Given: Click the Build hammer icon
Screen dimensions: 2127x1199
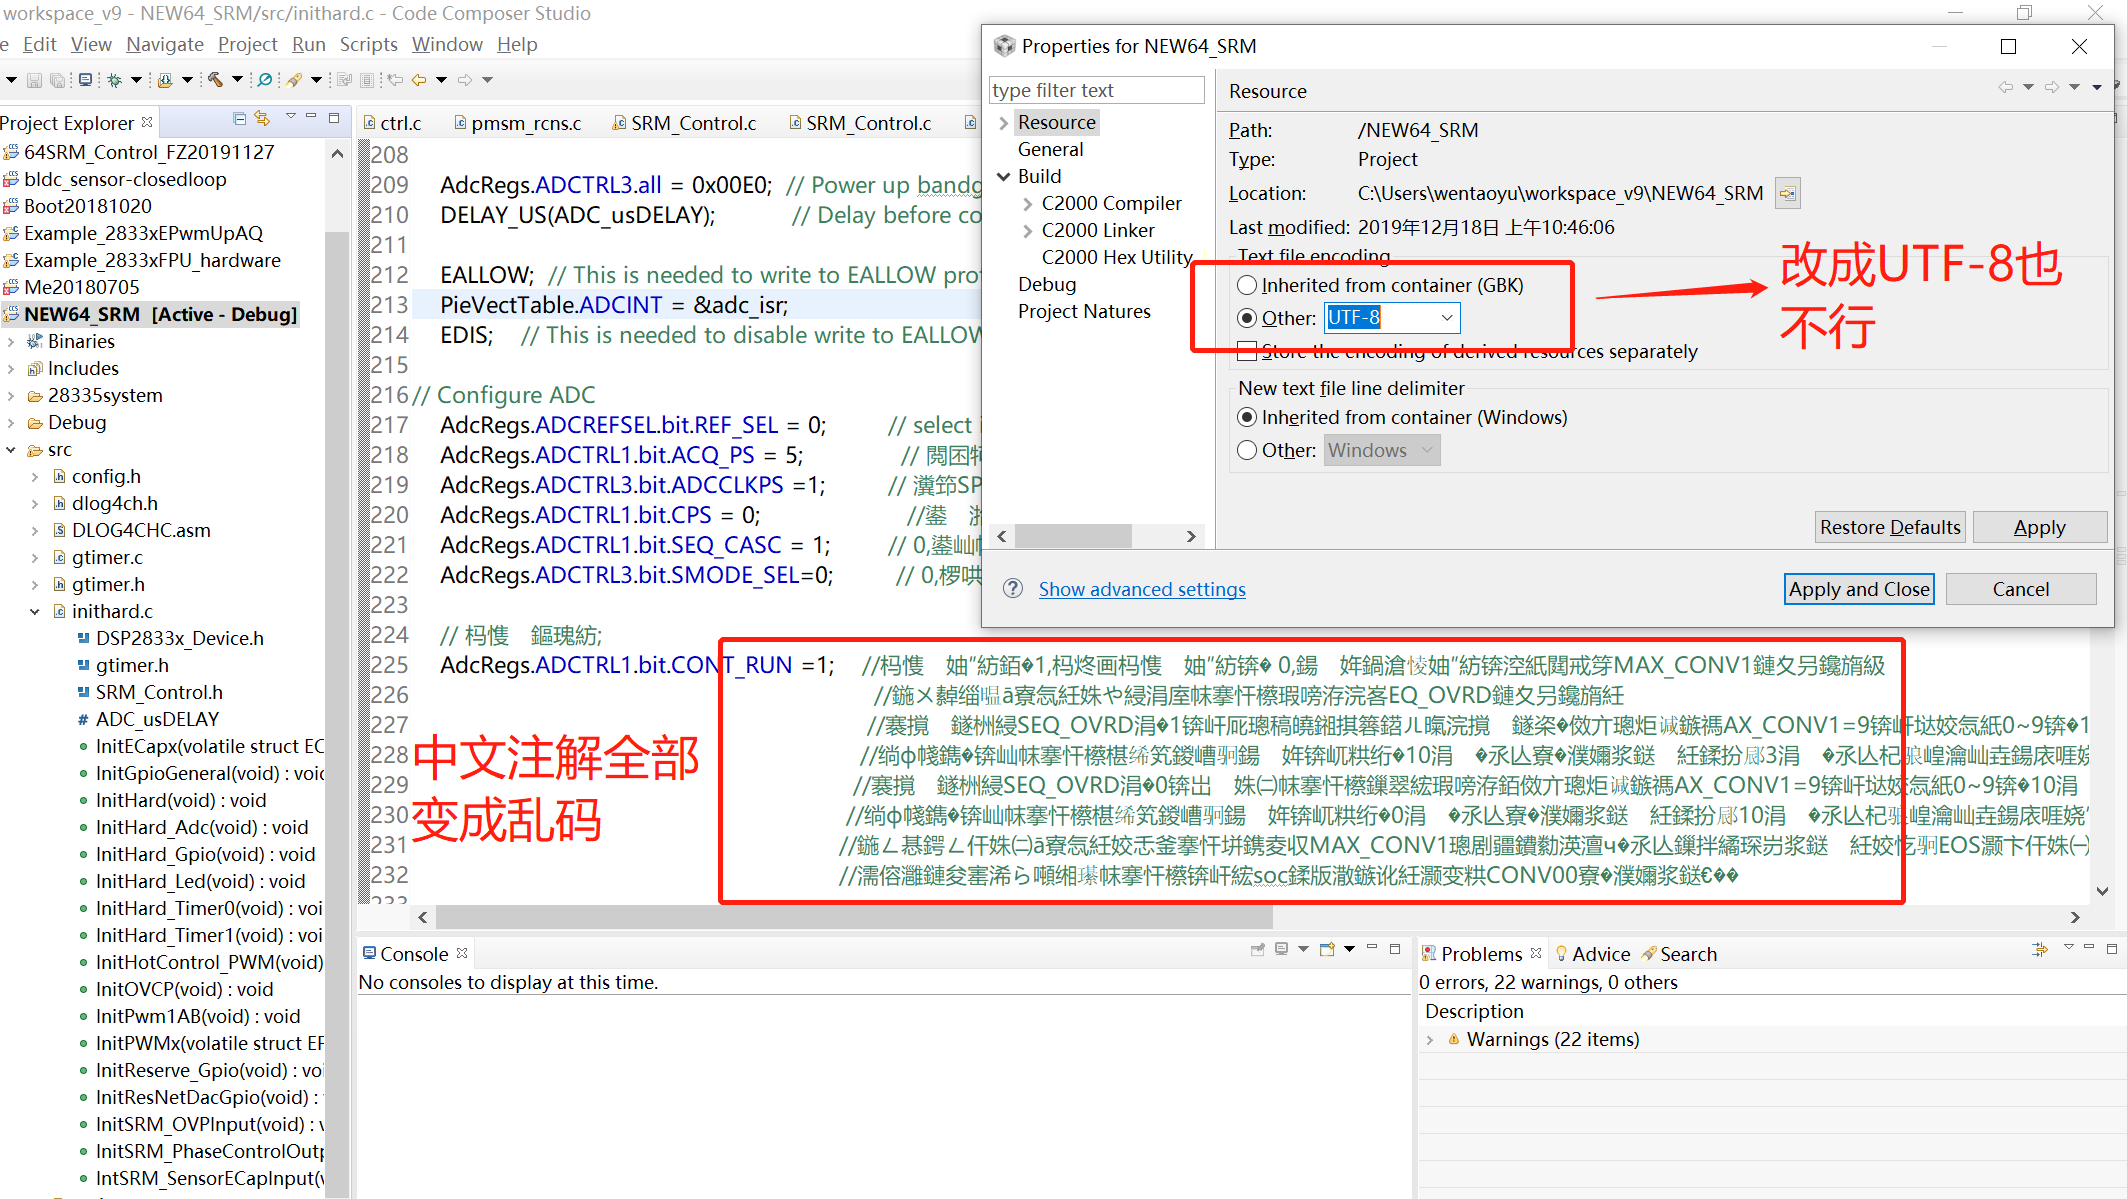Looking at the screenshot, I should 215,80.
